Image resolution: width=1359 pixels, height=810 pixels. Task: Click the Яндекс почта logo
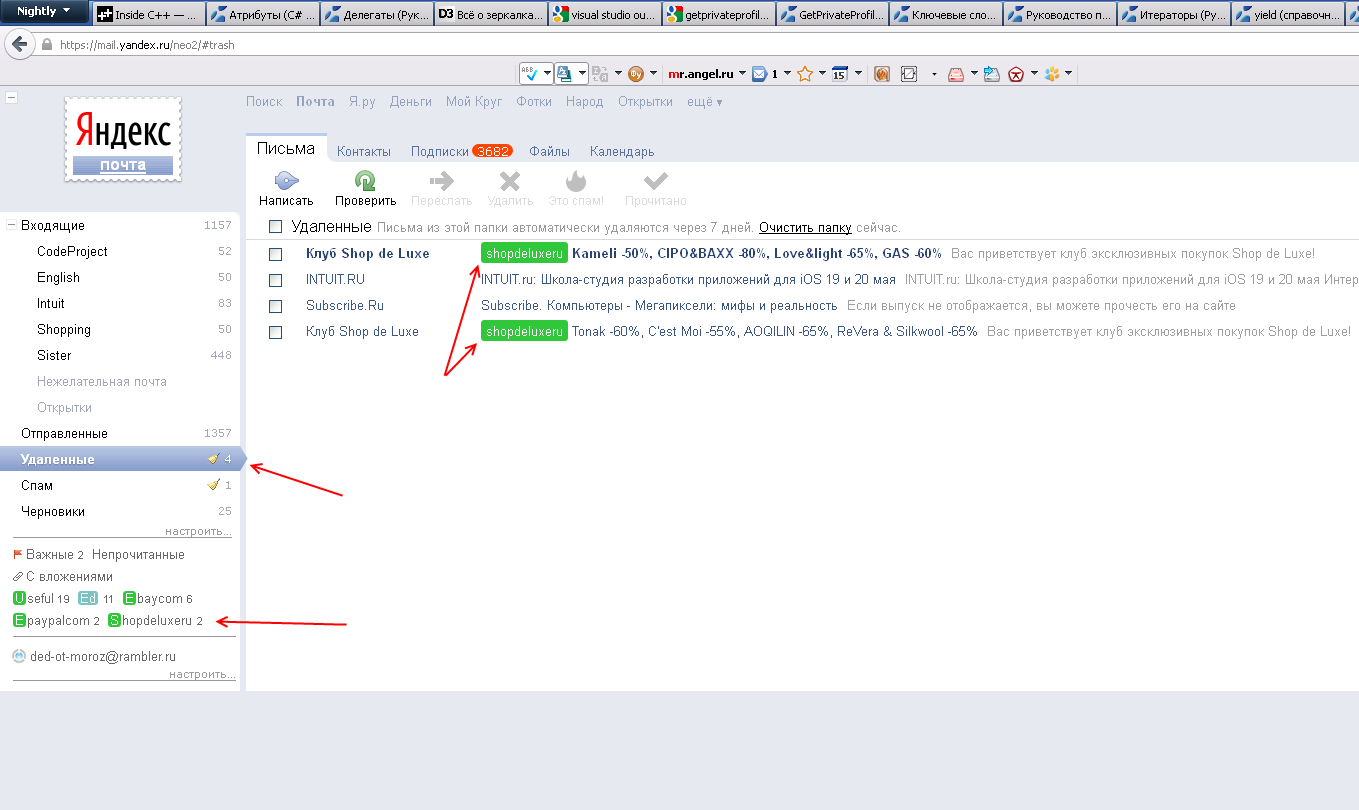click(x=123, y=139)
